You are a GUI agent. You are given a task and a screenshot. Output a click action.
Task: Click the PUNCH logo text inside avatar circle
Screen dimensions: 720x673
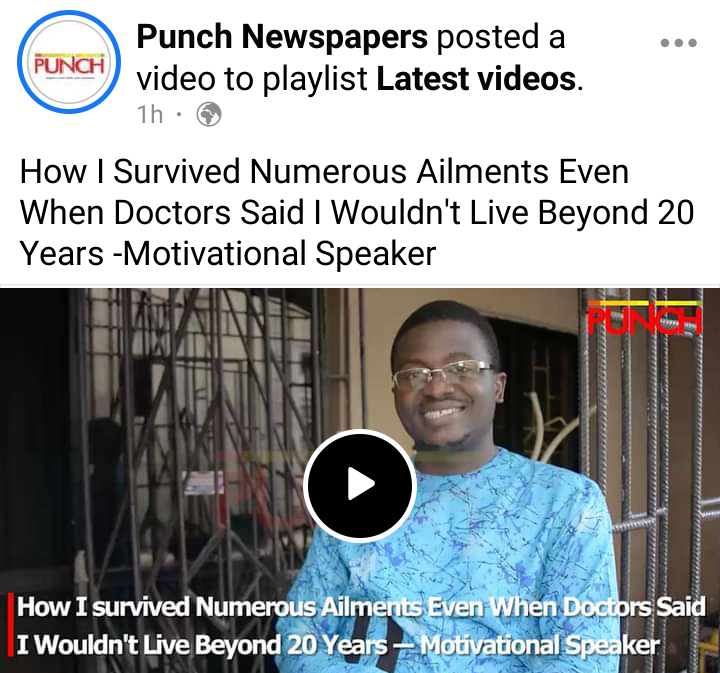69,65
